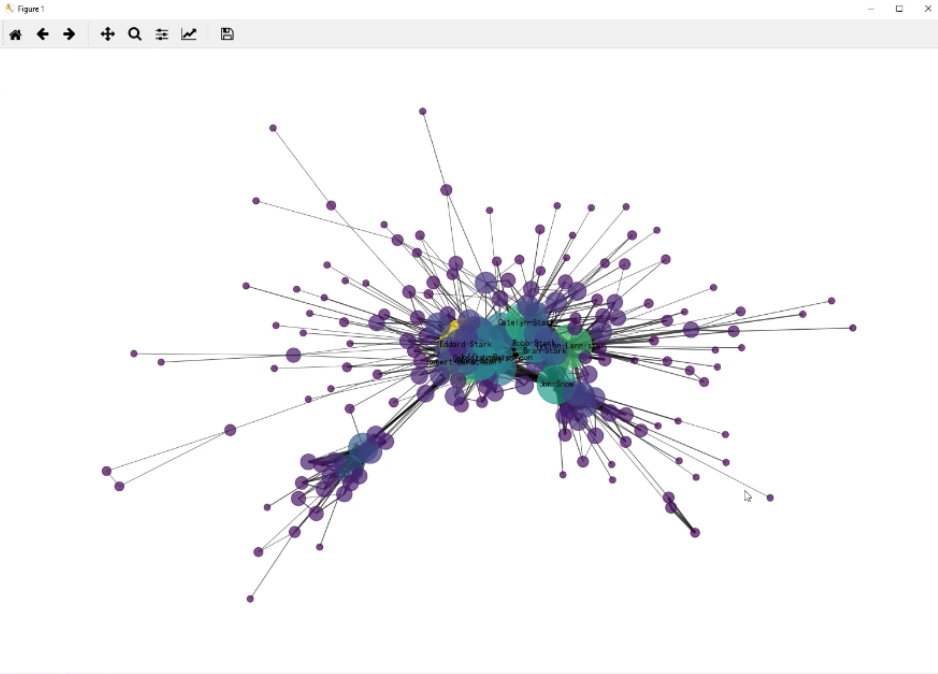
Task: Click the Jon-Snow node label
Action: 556,384
